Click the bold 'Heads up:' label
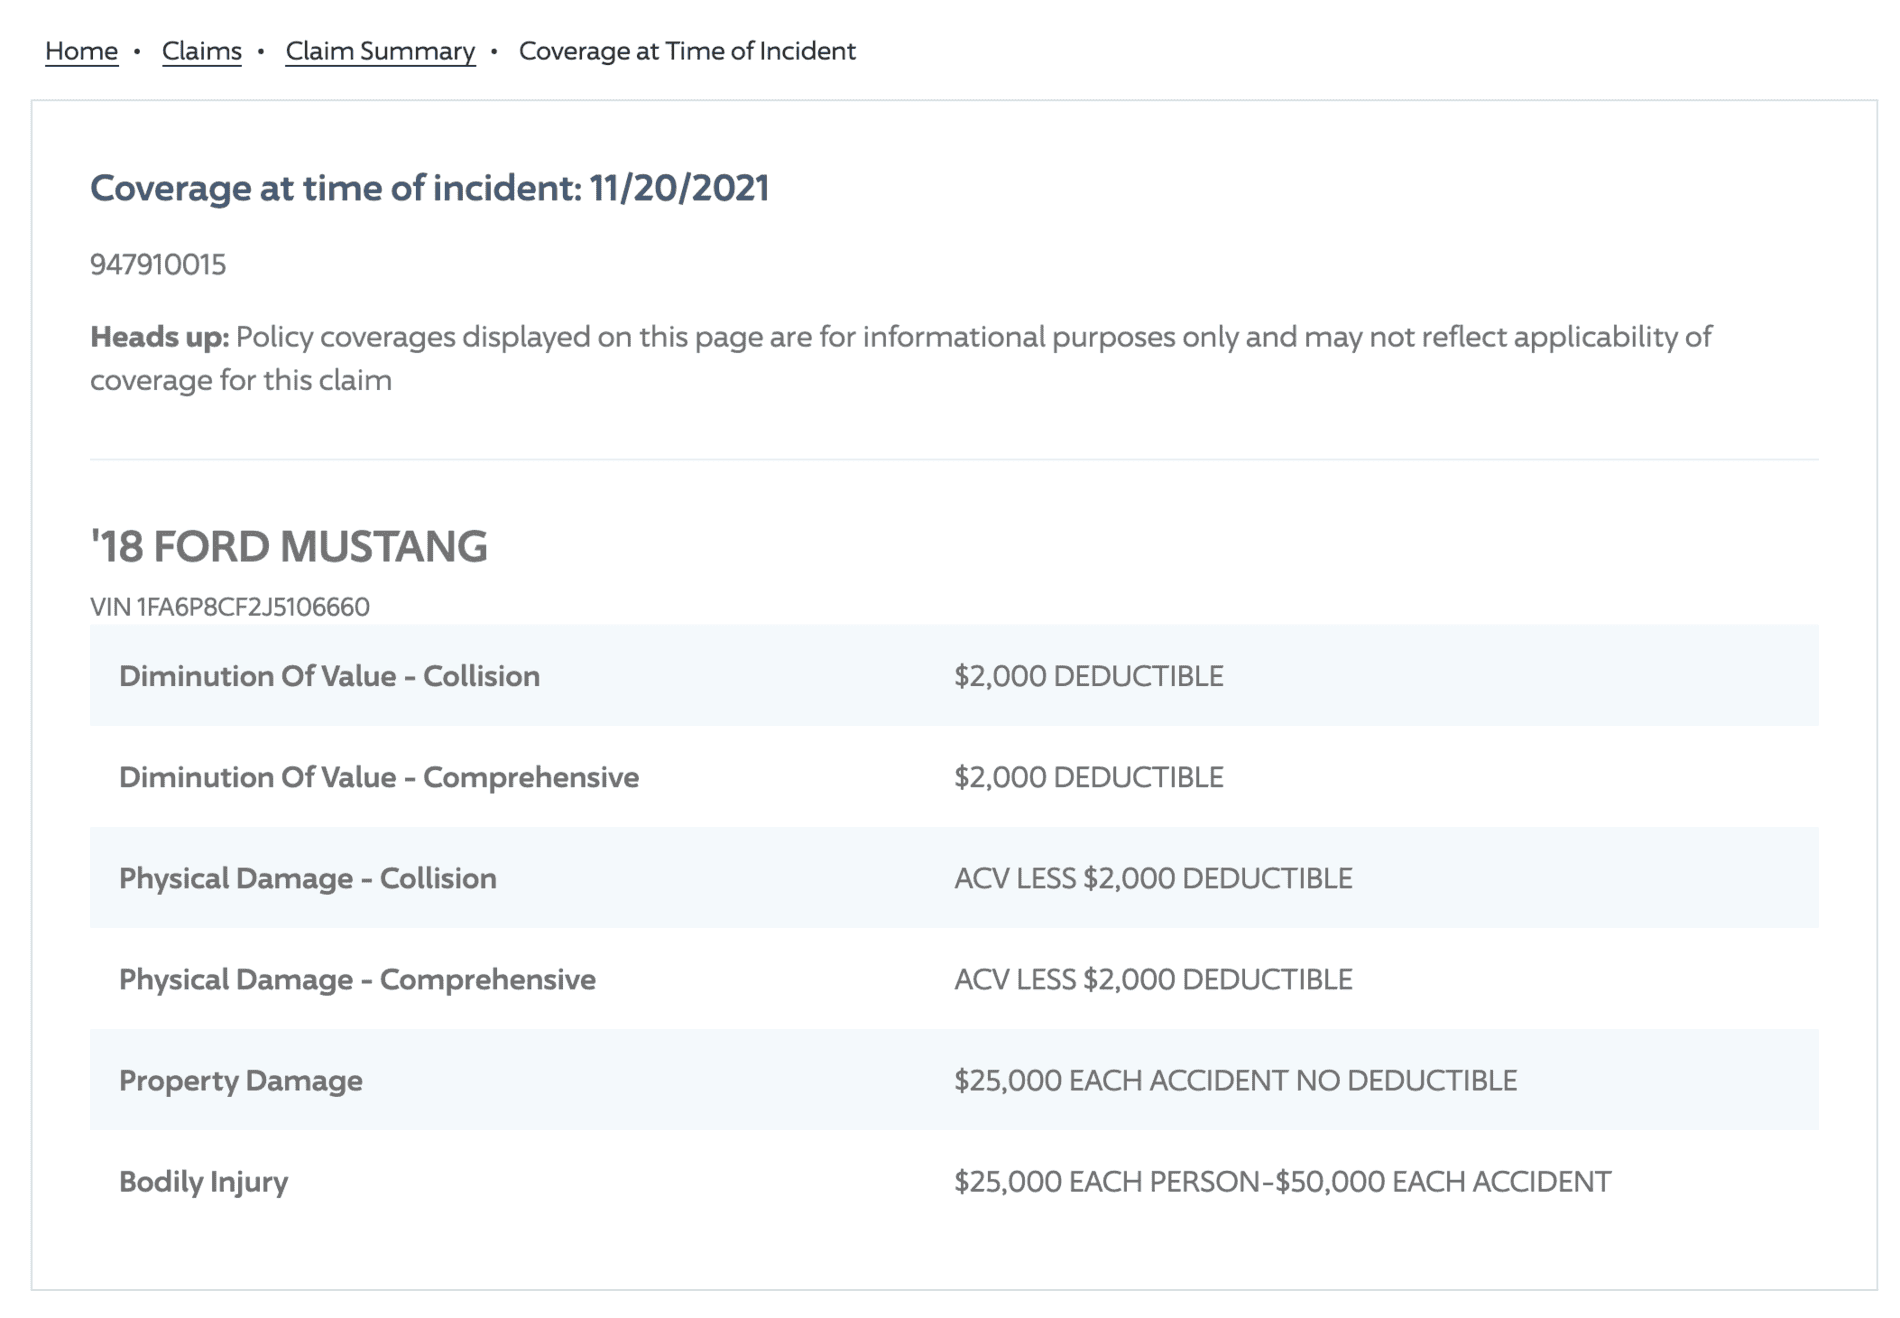The height and width of the screenshot is (1318, 1900). tap(159, 337)
